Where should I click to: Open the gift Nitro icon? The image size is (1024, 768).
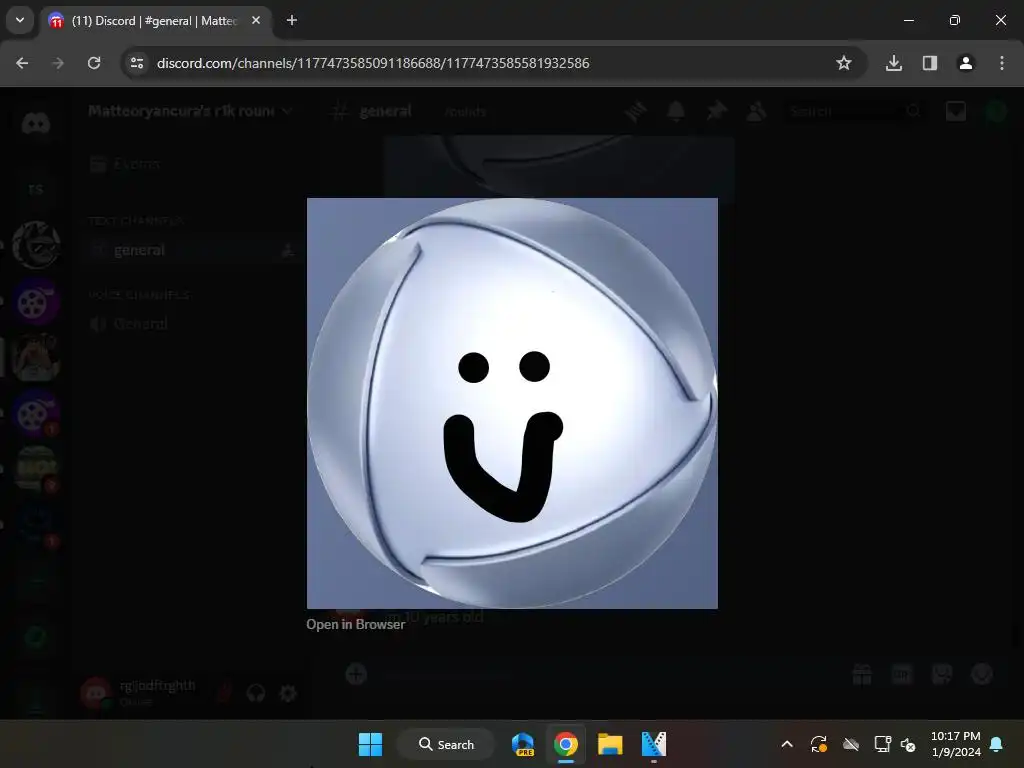coord(862,674)
